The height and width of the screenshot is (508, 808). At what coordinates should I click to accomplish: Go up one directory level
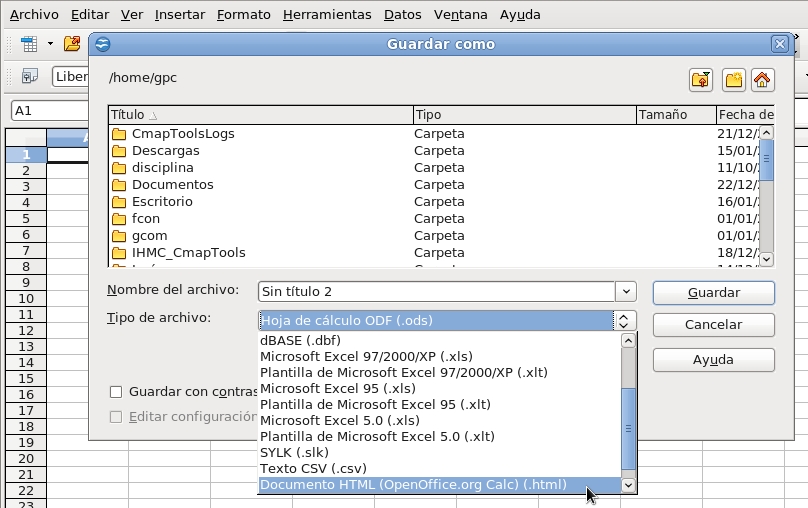click(x=700, y=80)
